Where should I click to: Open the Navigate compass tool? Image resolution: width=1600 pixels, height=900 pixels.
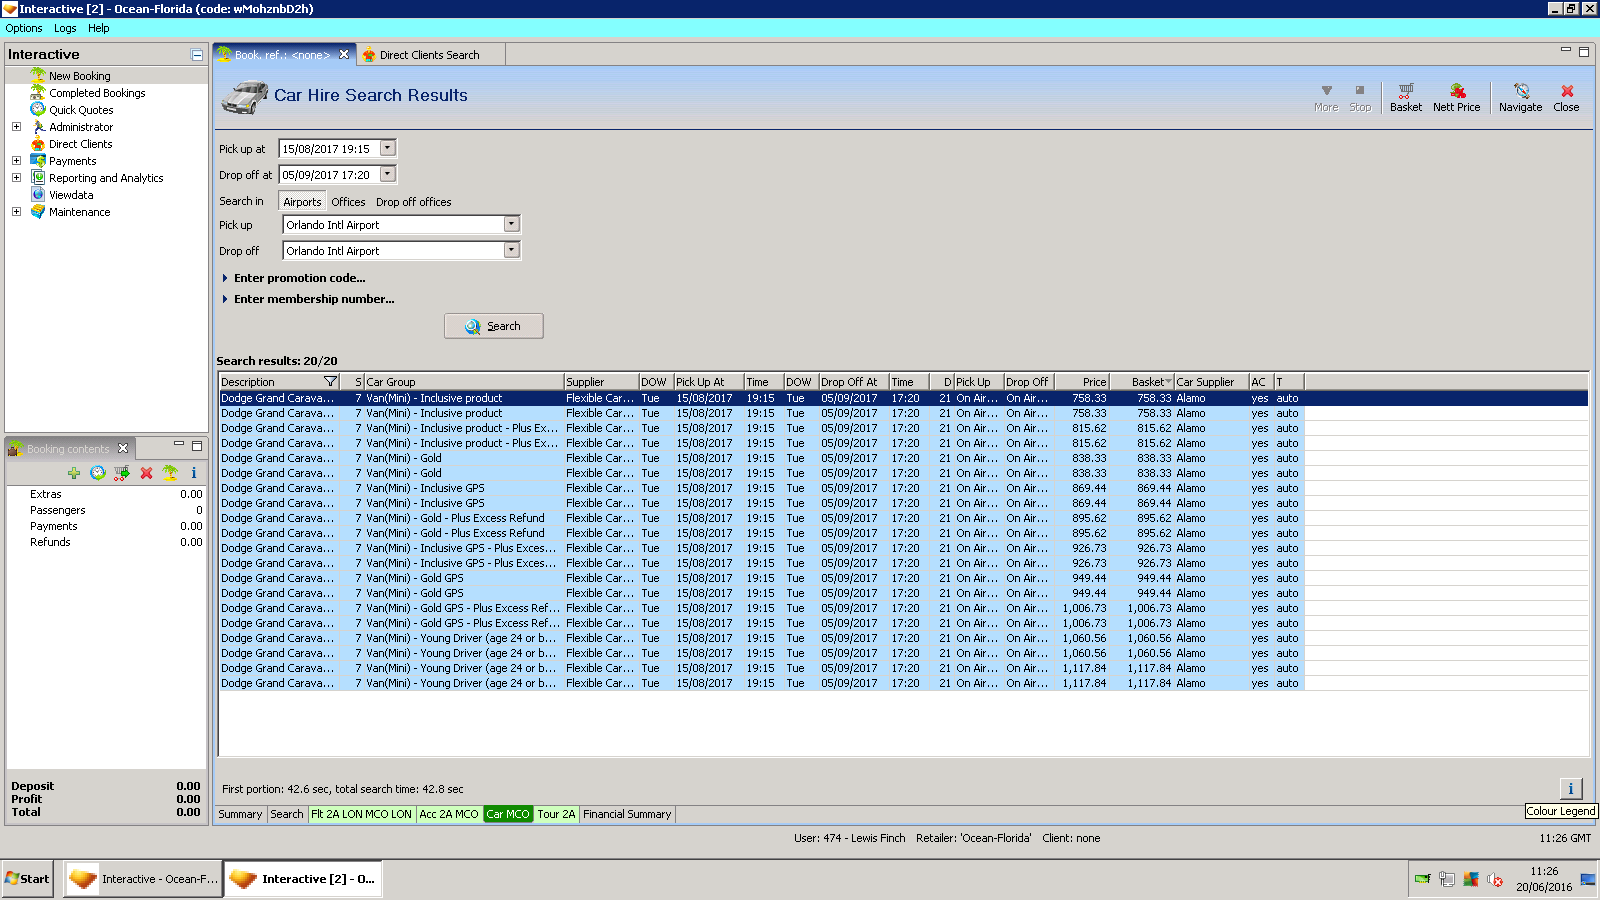[x=1520, y=97]
